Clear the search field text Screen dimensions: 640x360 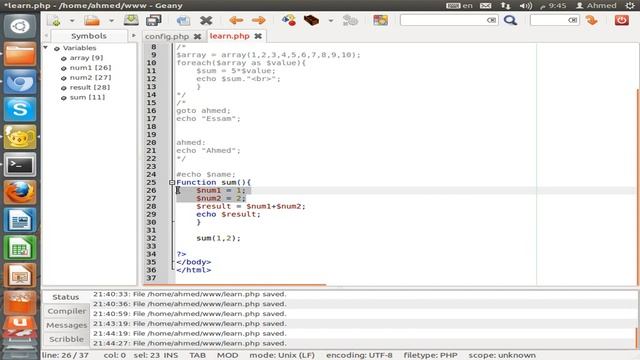[x=491, y=20]
